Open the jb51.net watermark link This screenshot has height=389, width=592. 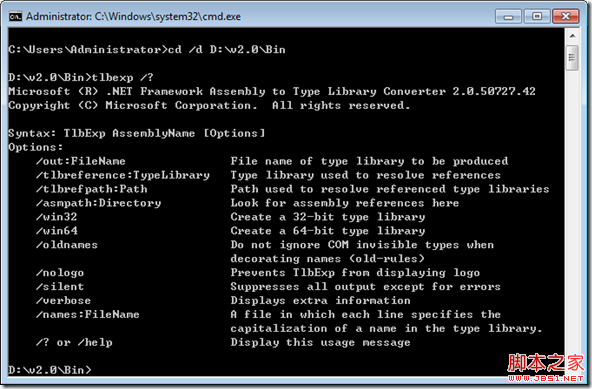[546, 378]
